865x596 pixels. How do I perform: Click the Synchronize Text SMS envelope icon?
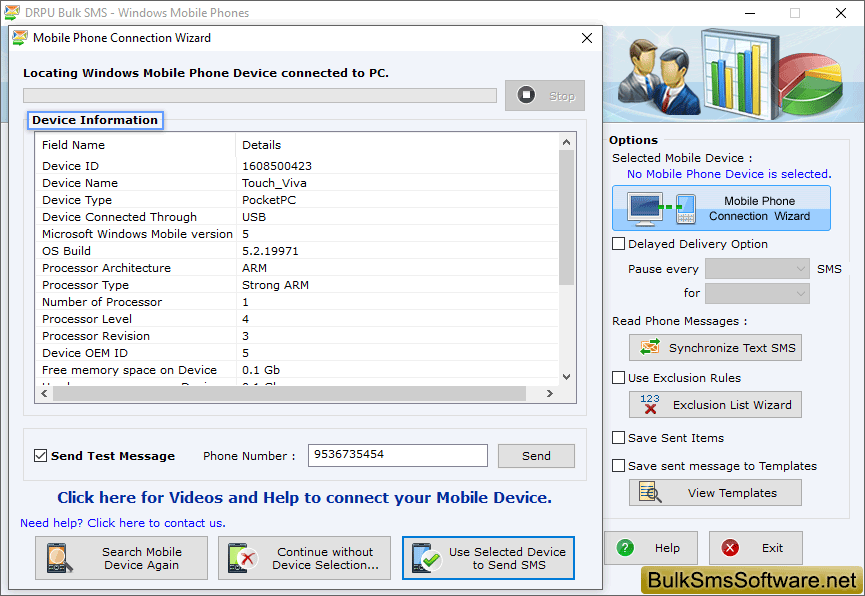tap(650, 347)
